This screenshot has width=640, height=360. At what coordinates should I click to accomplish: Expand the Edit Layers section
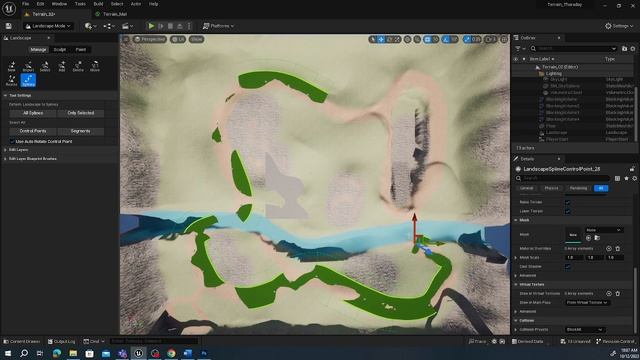click(x=5, y=150)
